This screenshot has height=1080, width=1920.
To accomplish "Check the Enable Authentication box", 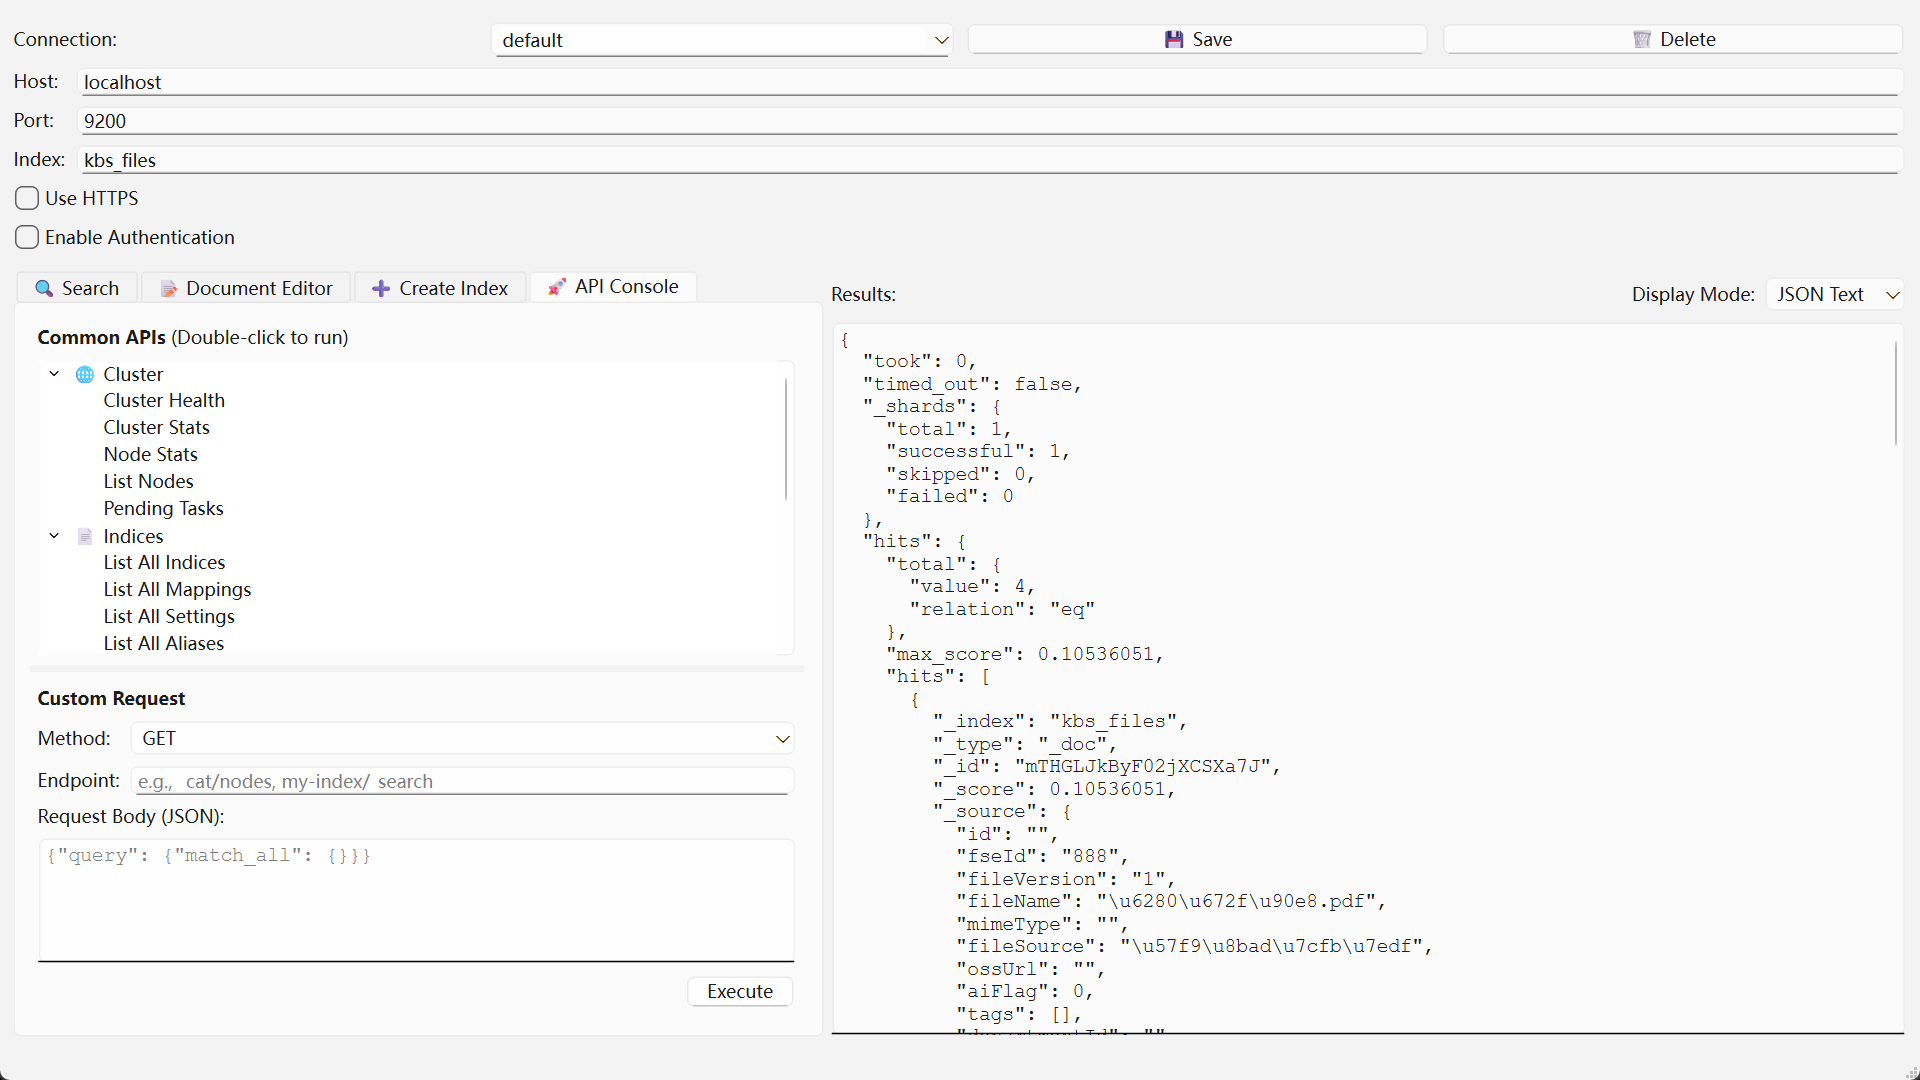I will click(27, 237).
